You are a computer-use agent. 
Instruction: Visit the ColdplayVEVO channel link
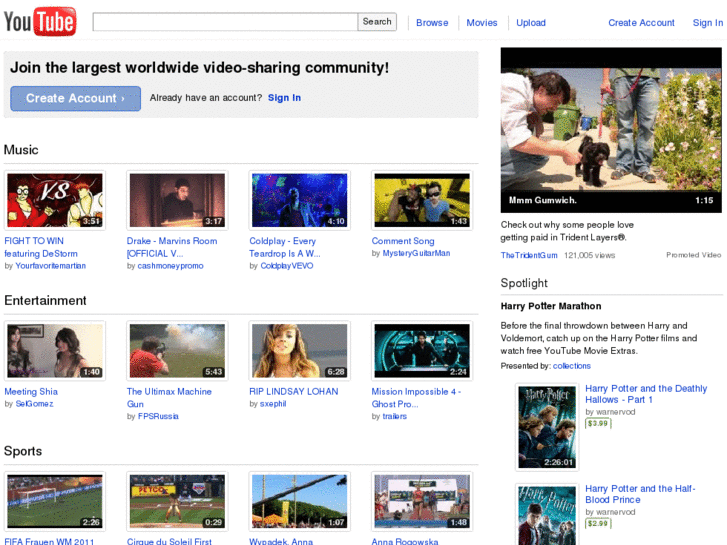click(x=289, y=266)
